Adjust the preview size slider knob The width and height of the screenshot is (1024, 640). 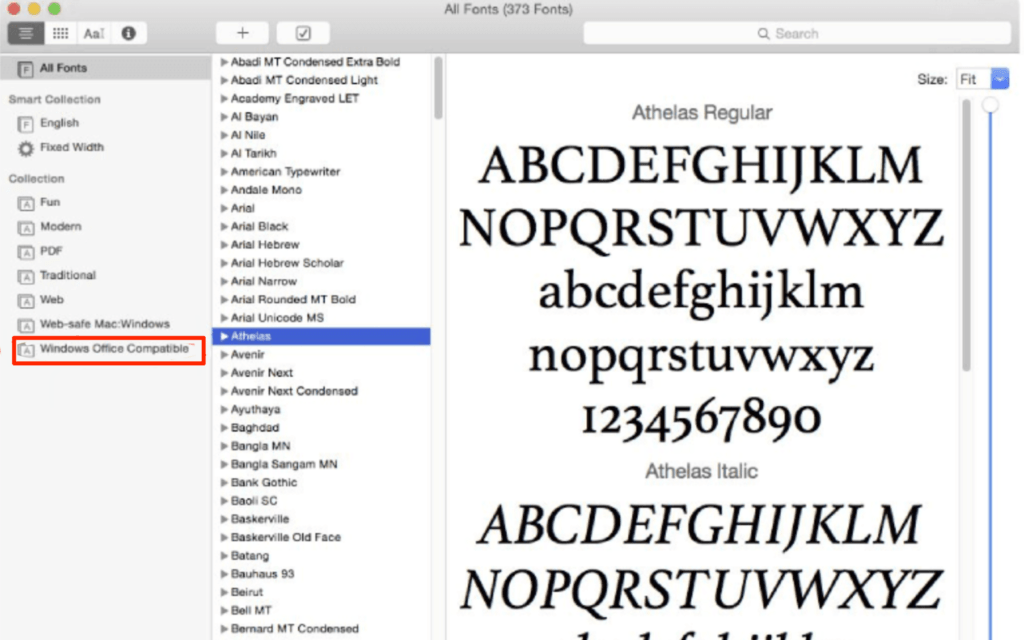point(990,104)
